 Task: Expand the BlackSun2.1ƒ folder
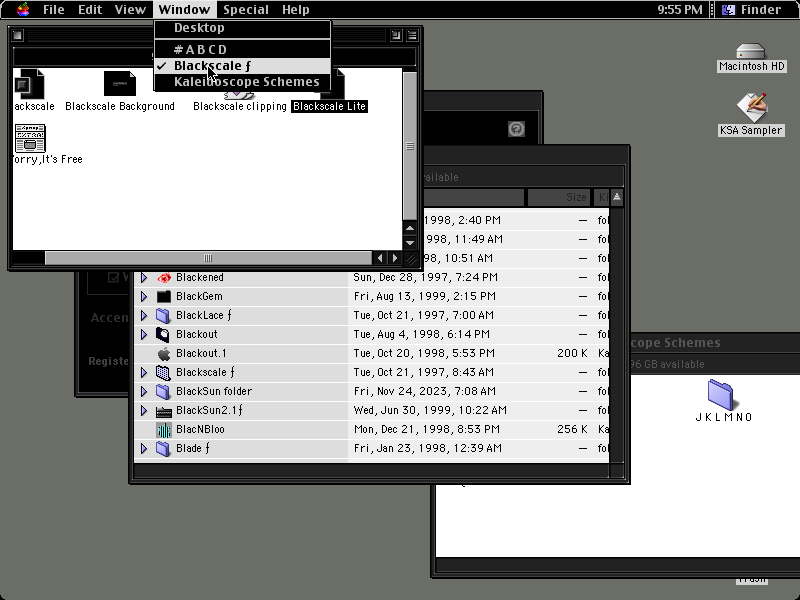click(144, 410)
